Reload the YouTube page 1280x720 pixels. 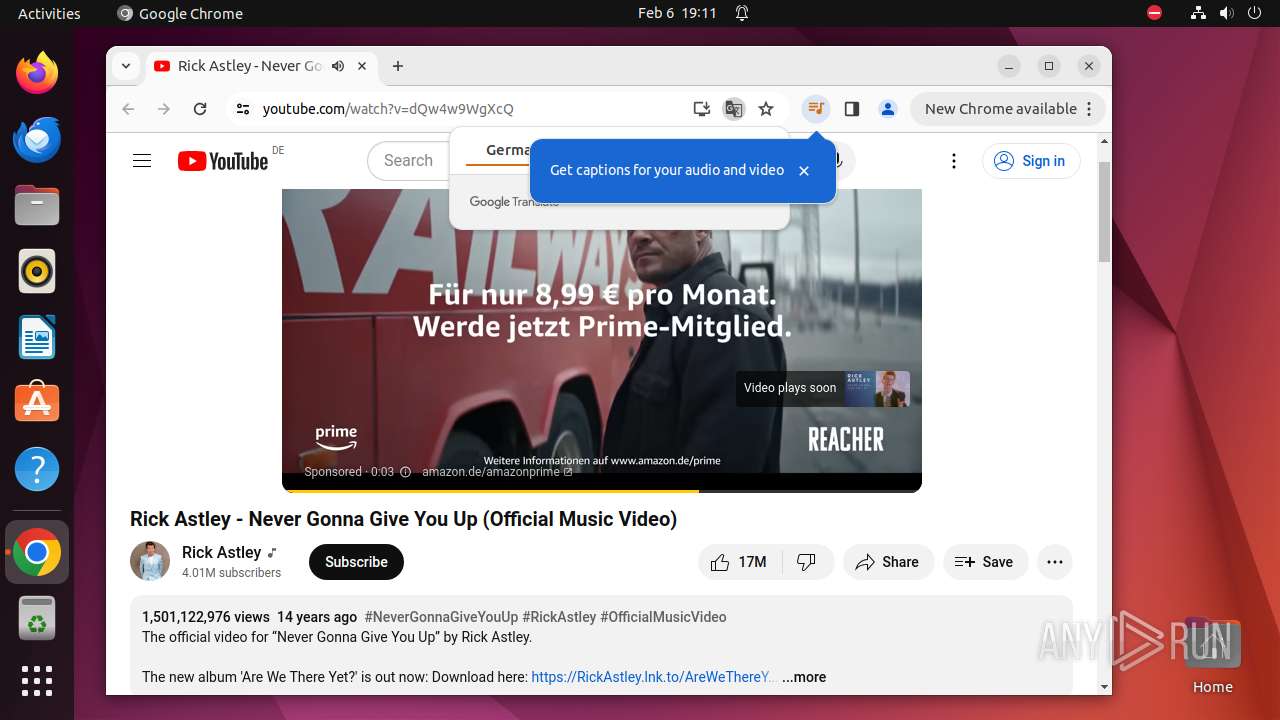pos(200,109)
